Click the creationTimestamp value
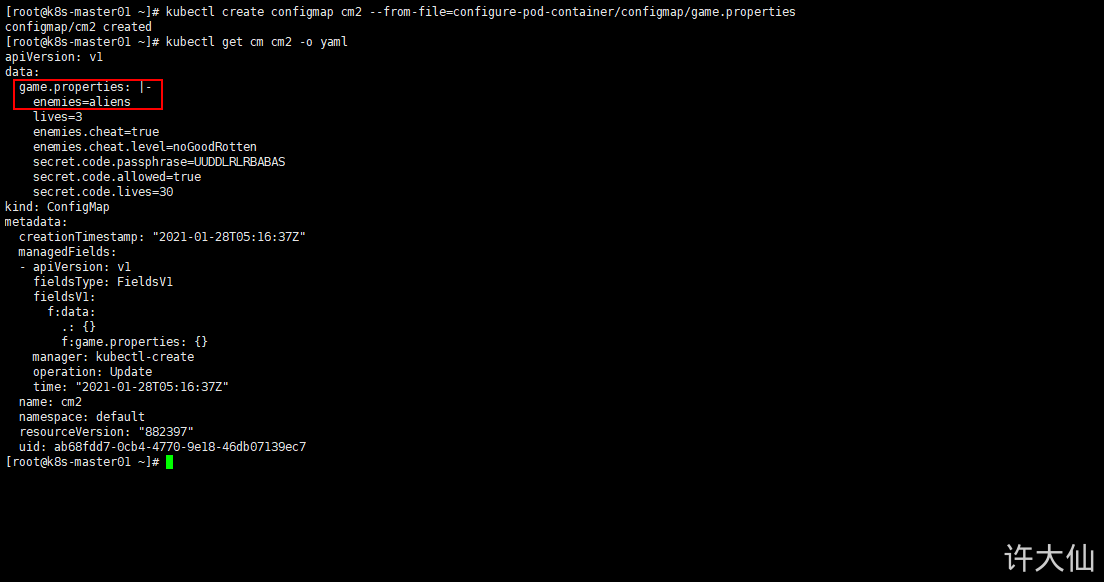 [229, 237]
